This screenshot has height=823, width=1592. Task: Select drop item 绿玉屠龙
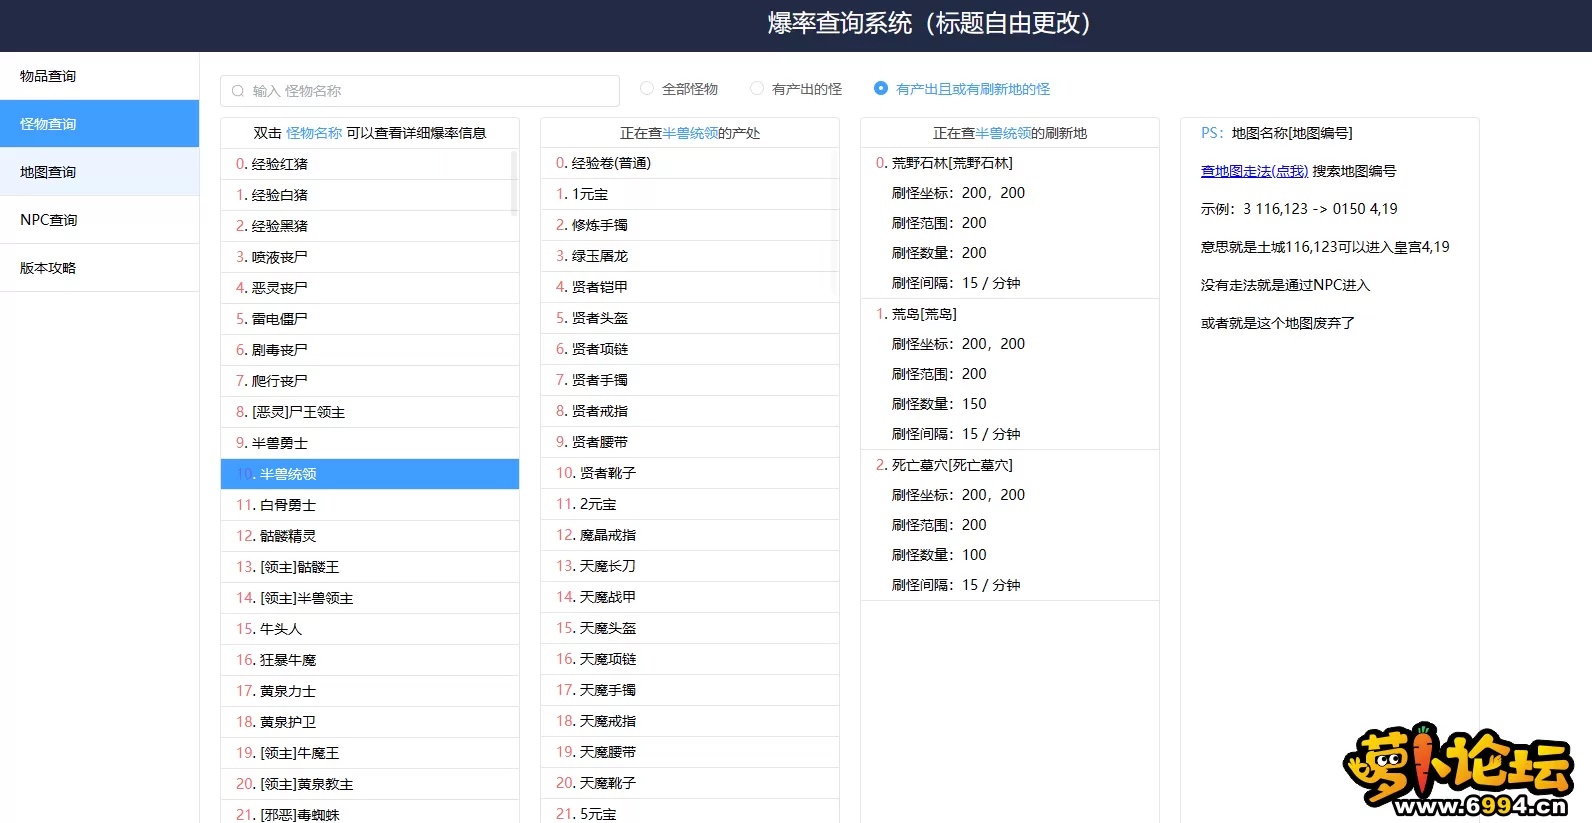(x=689, y=256)
